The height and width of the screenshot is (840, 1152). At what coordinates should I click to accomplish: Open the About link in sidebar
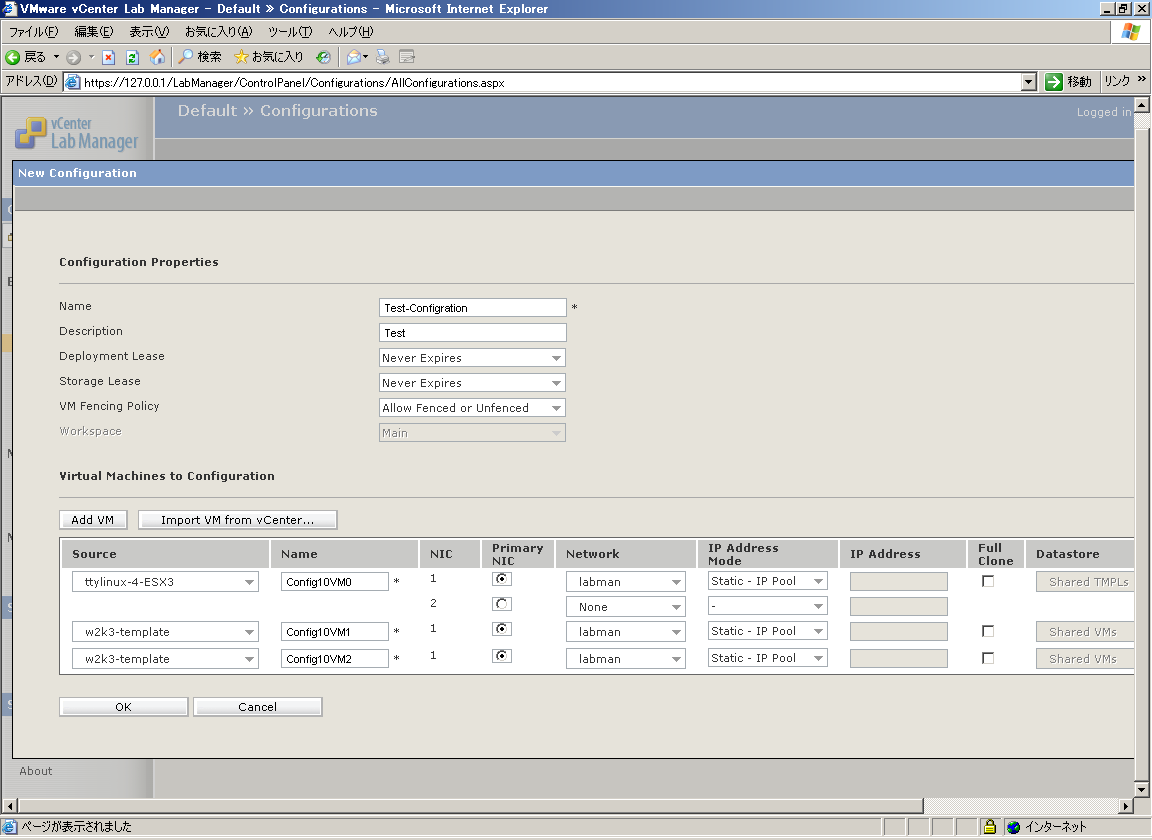click(x=36, y=771)
